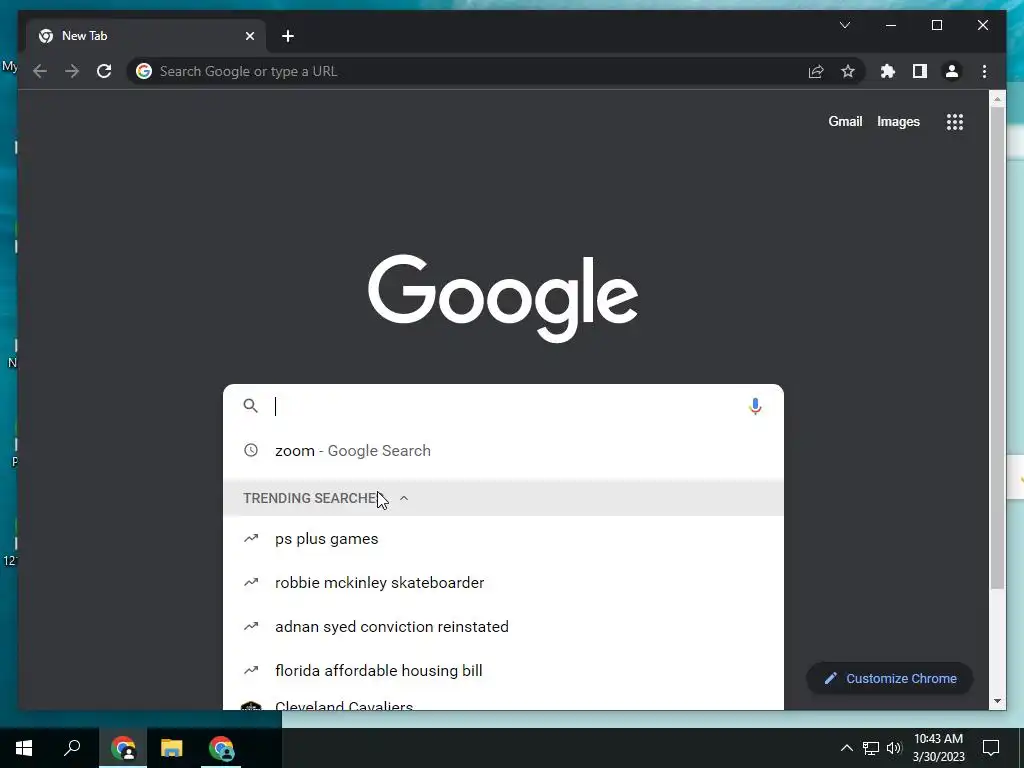Toggle the side panel icon
Image resolution: width=1024 pixels, height=768 pixels.
click(x=920, y=71)
